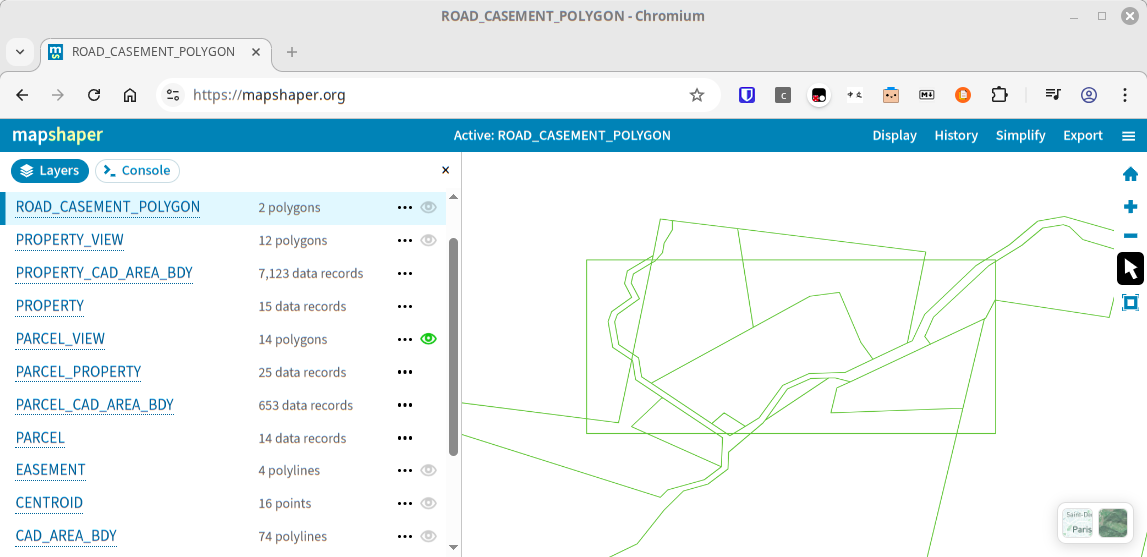Select the CENTROID layer name
Image resolution: width=1147 pixels, height=557 pixels.
[x=49, y=503]
